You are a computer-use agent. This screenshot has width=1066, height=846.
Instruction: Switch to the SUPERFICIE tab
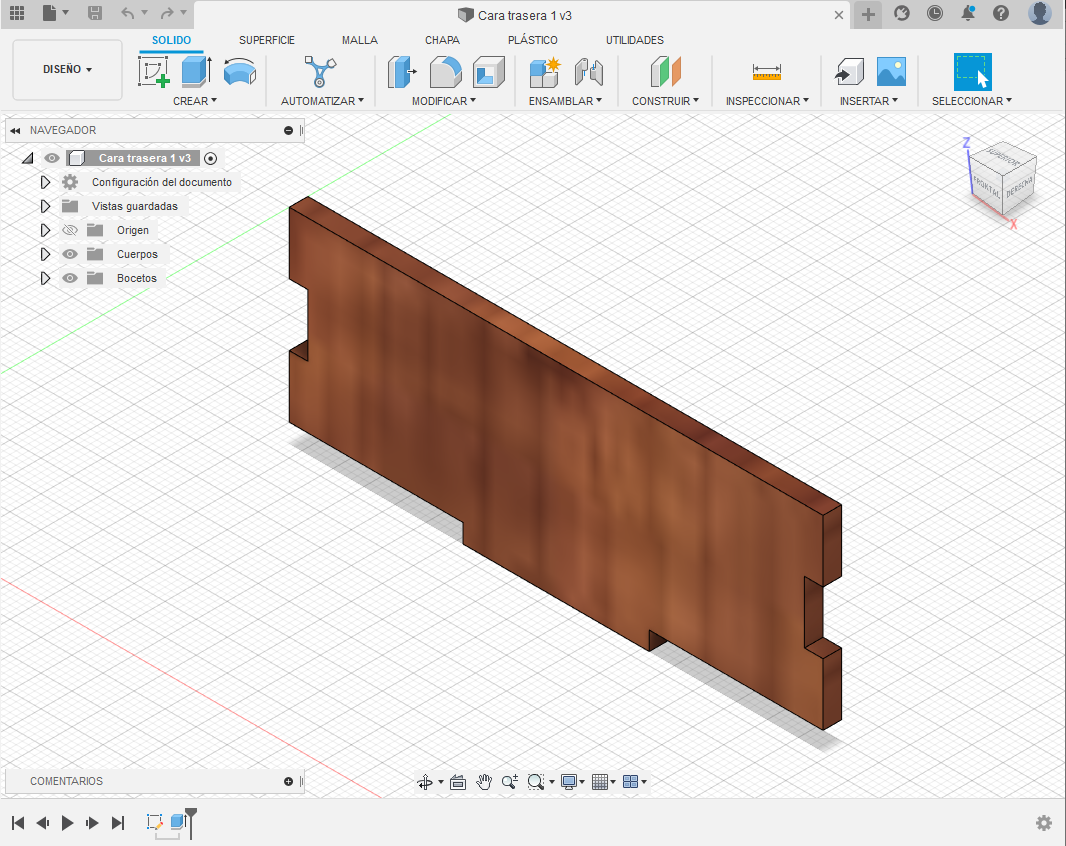pyautogui.click(x=267, y=40)
